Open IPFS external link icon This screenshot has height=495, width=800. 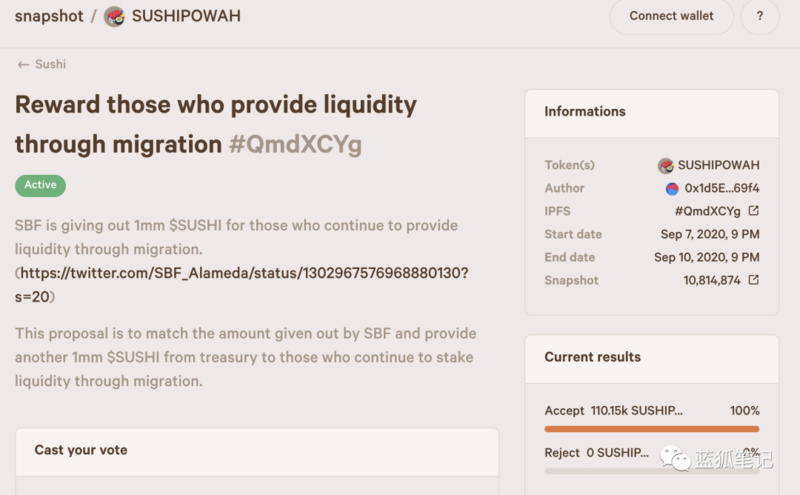pos(754,210)
